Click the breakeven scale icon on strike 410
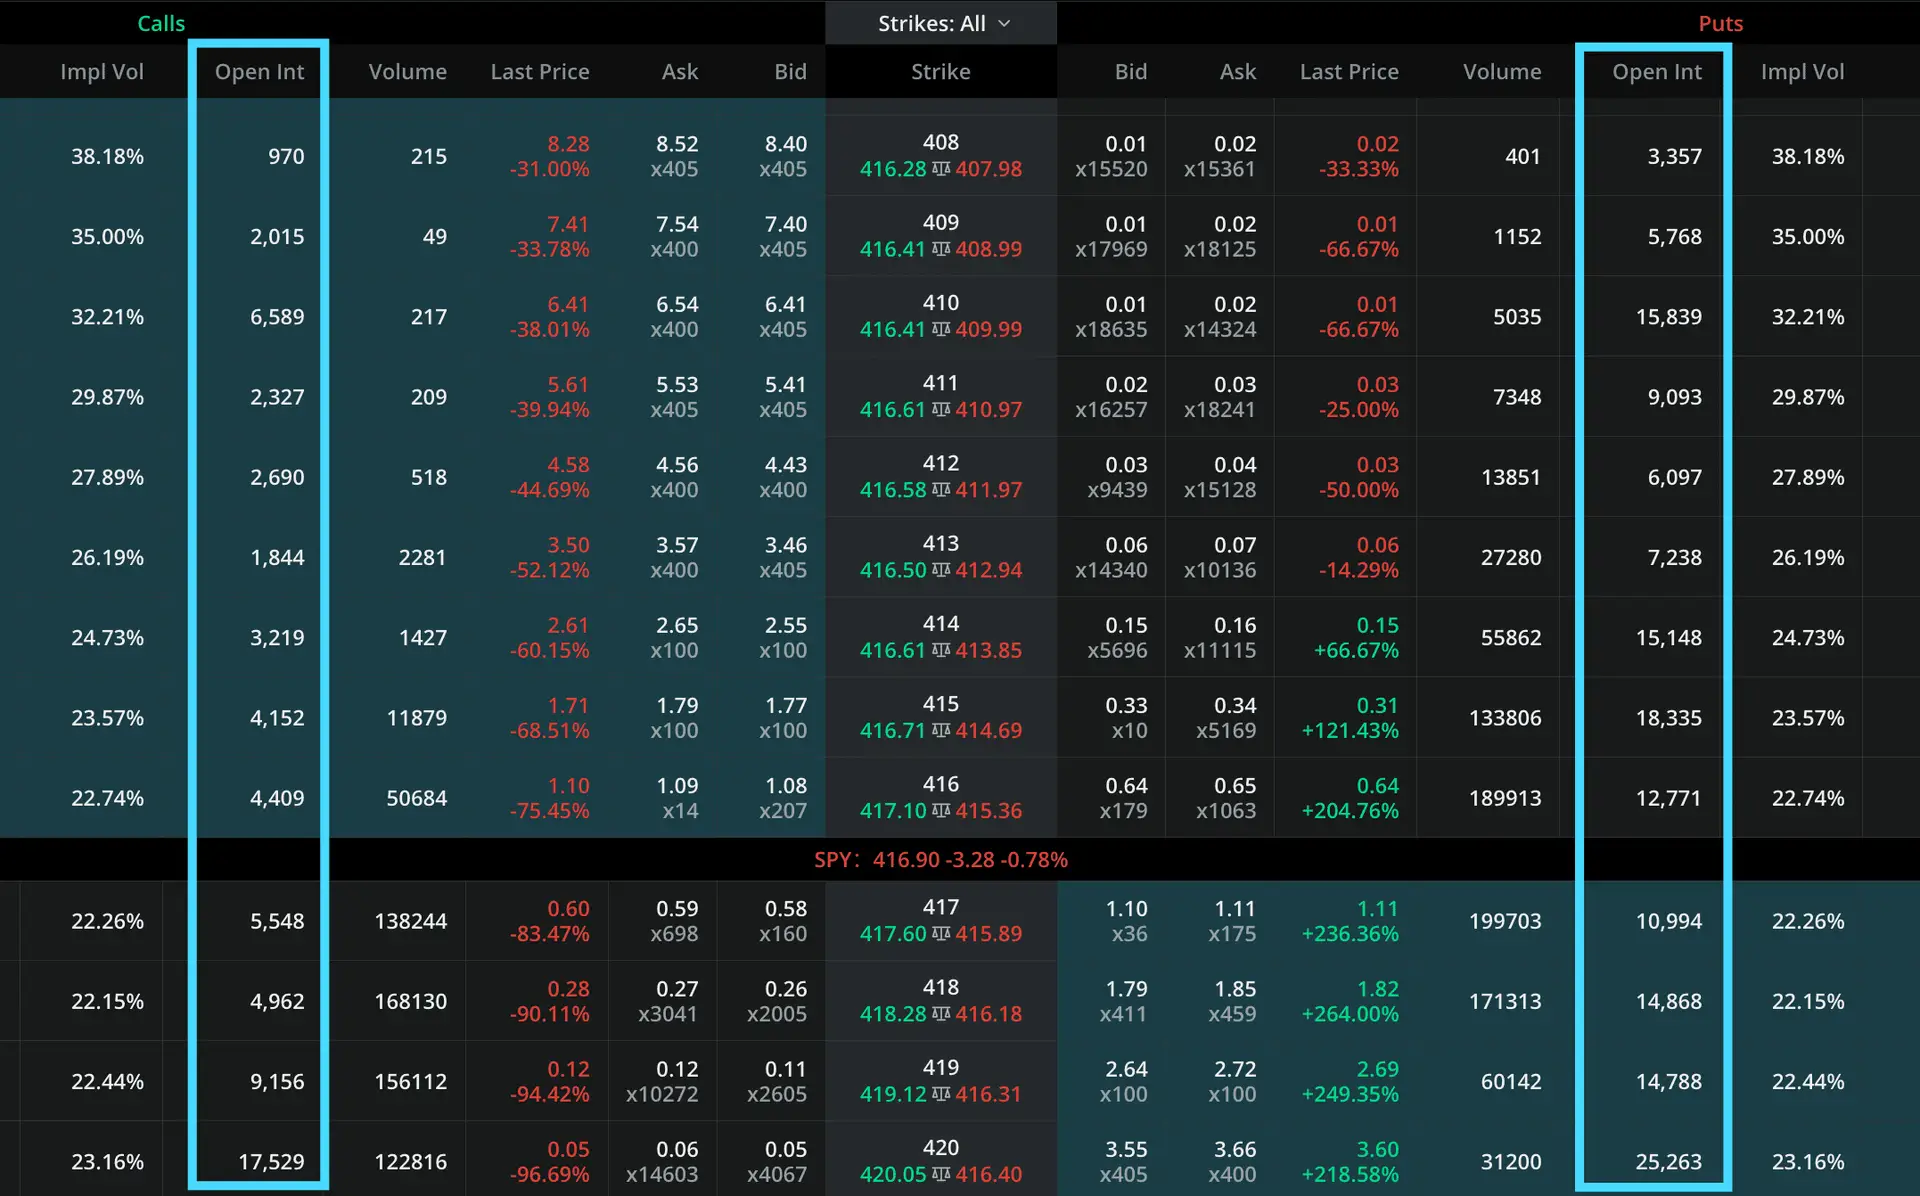Viewport: 1920px width, 1196px height. (941, 329)
